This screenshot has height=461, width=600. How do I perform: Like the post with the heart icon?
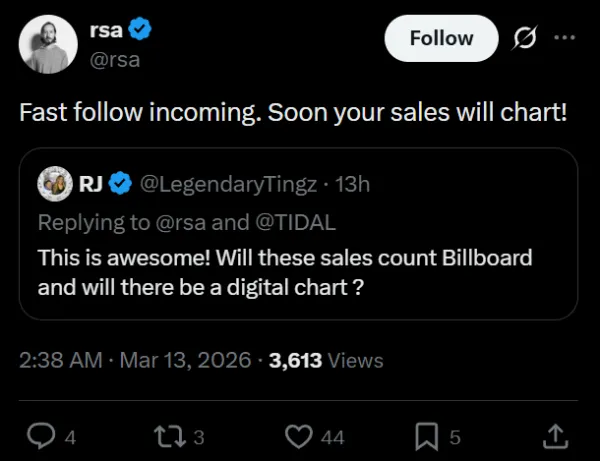(298, 436)
